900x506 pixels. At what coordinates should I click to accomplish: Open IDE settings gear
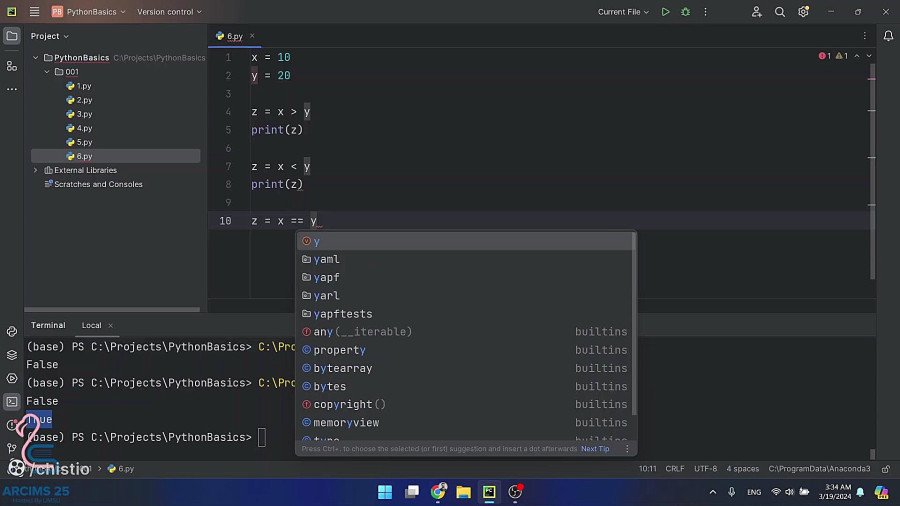[803, 11]
